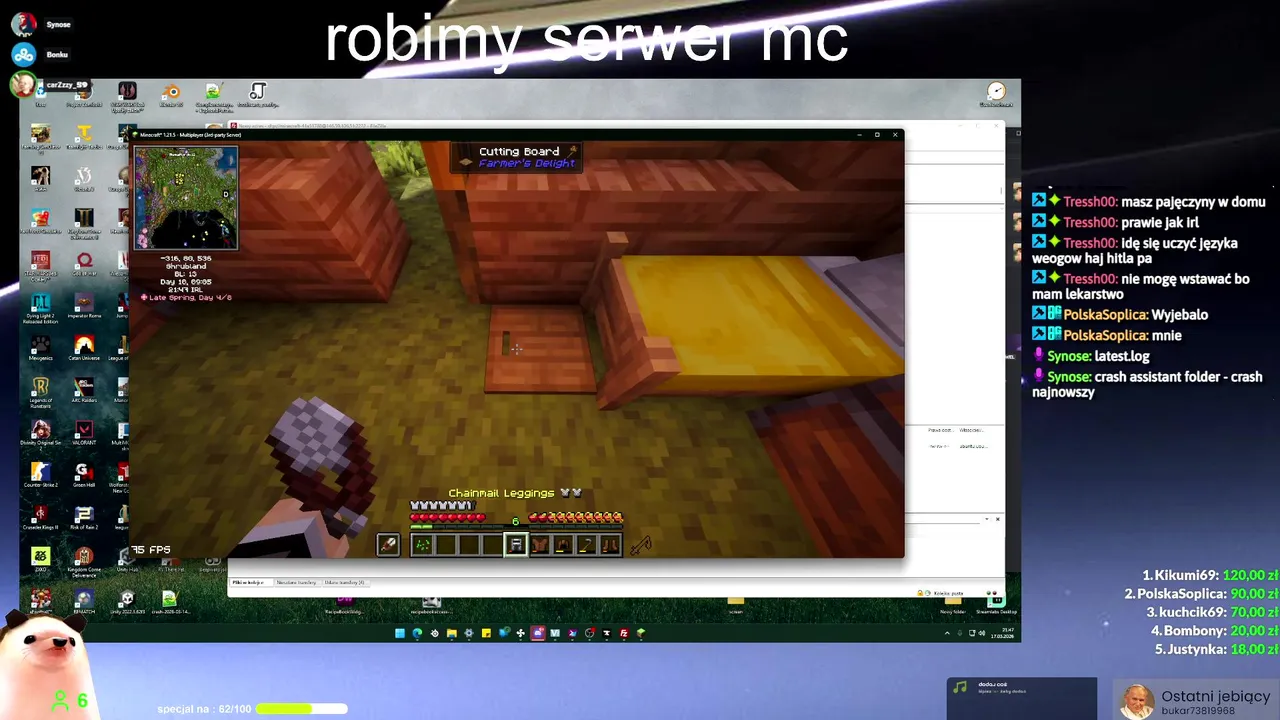Open the Blender desktop shortcut

click(171, 95)
